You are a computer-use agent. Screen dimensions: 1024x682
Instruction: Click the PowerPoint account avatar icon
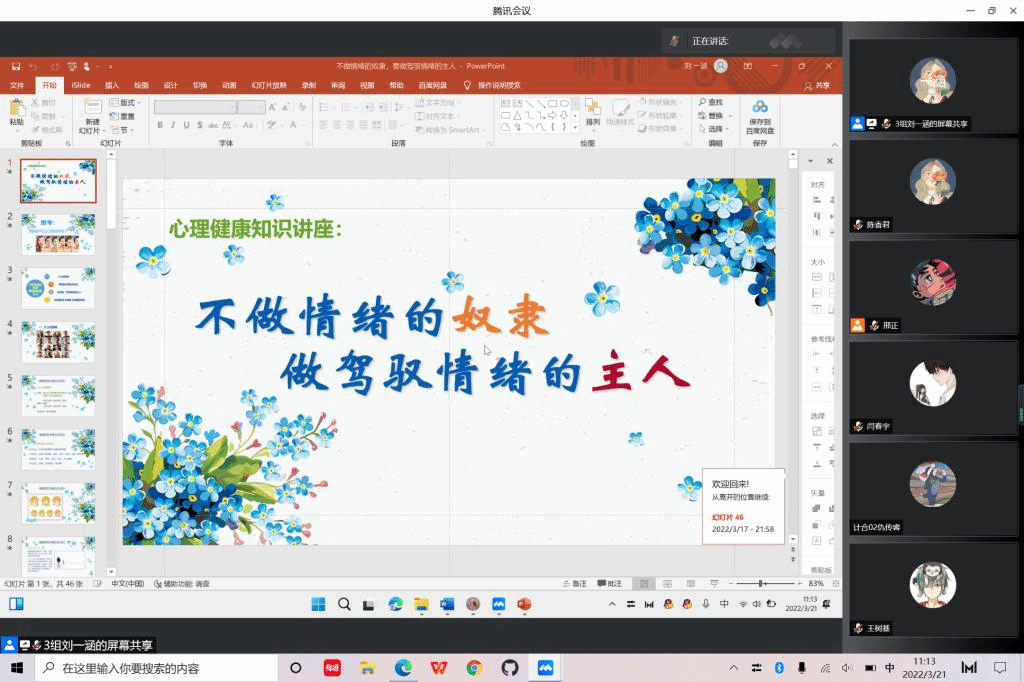pos(721,66)
